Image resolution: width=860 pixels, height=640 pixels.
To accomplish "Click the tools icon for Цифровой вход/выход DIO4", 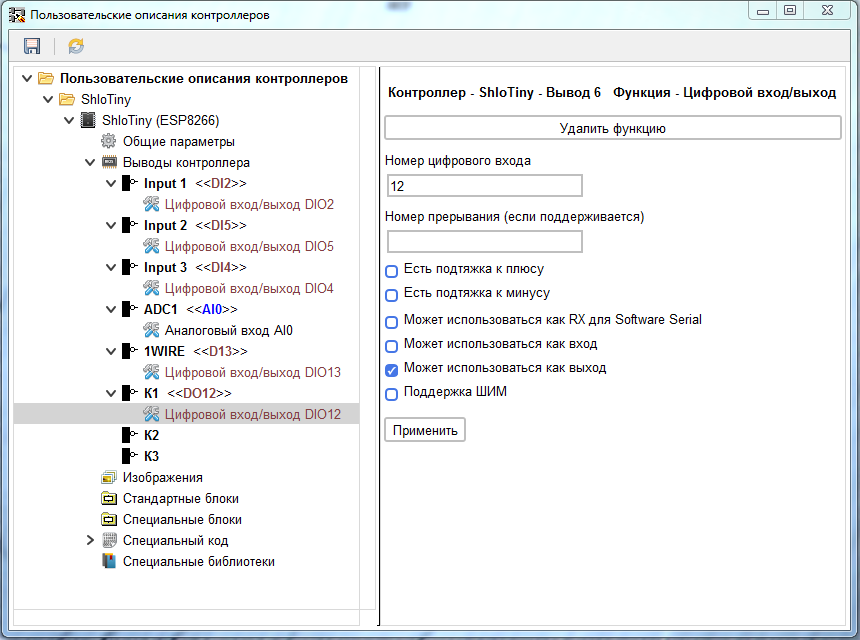I will pyautogui.click(x=151, y=288).
